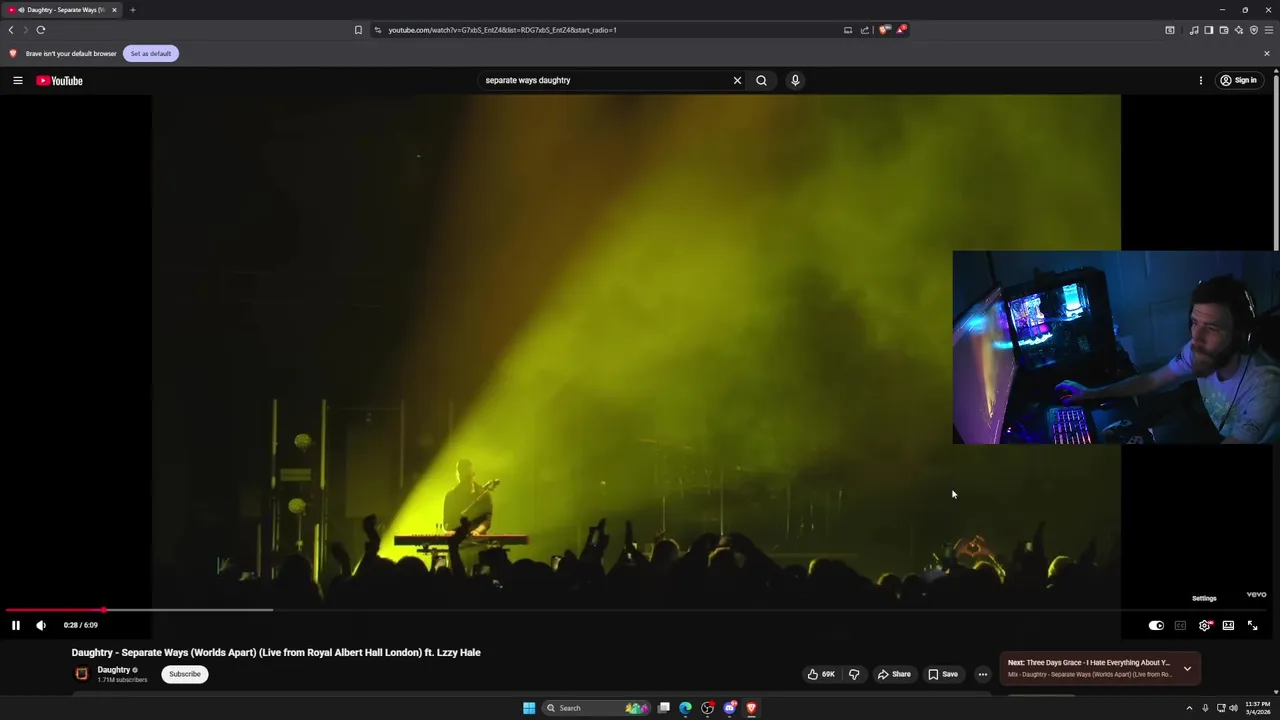The width and height of the screenshot is (1280, 720).
Task: Toggle the Brave sidebar panel
Action: tap(1208, 30)
